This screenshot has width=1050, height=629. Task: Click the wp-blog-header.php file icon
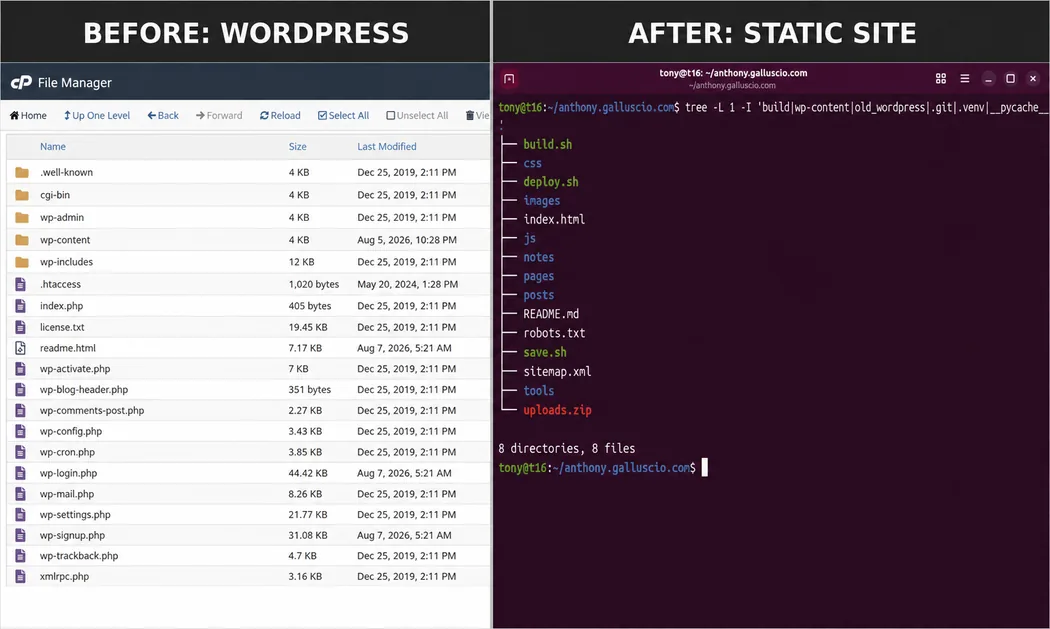click(x=21, y=389)
